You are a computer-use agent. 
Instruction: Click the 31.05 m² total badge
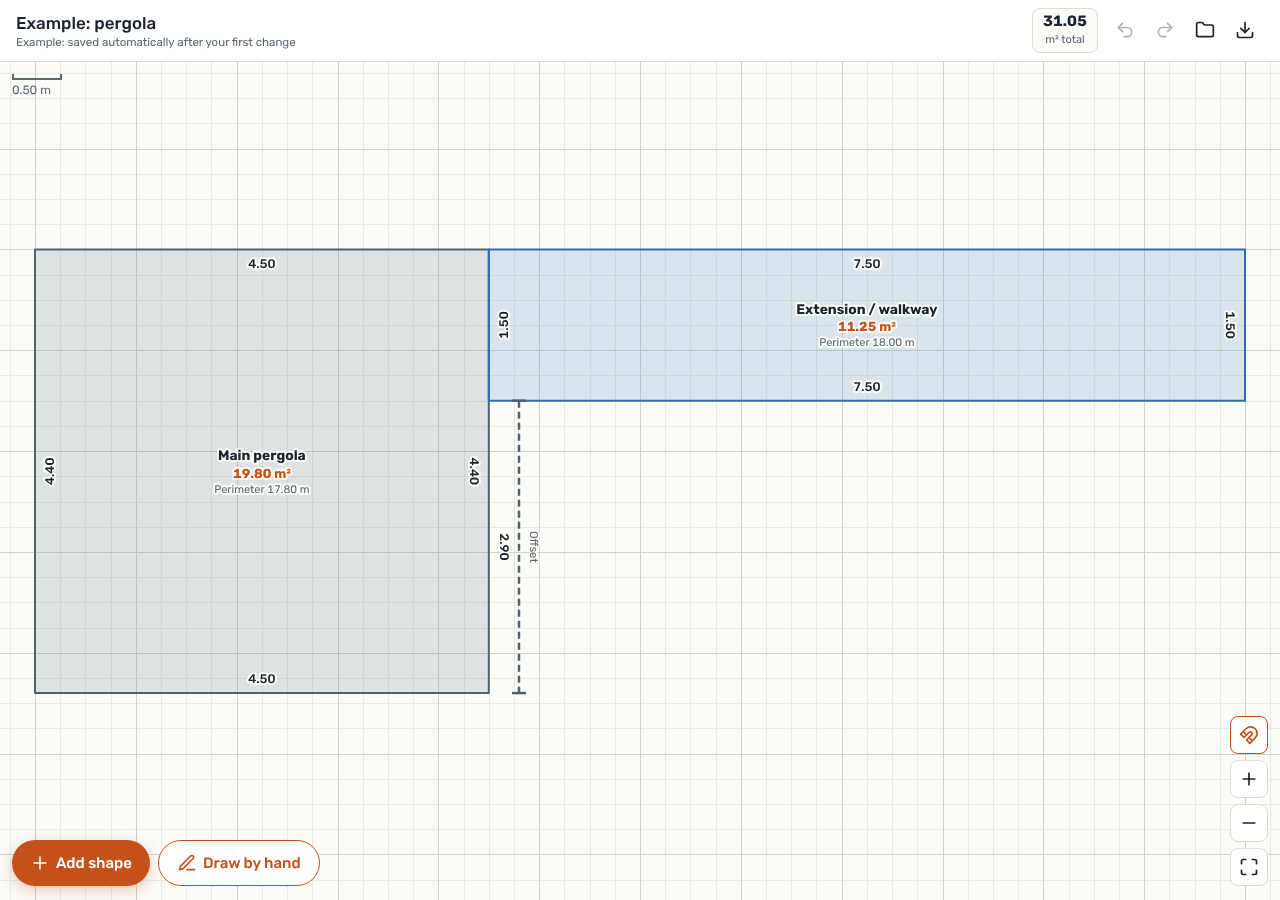pos(1065,30)
